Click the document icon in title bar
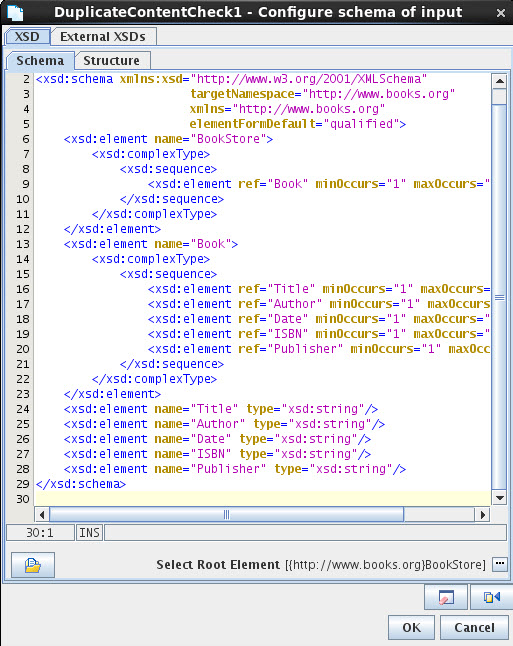 pyautogui.click(x=15, y=12)
